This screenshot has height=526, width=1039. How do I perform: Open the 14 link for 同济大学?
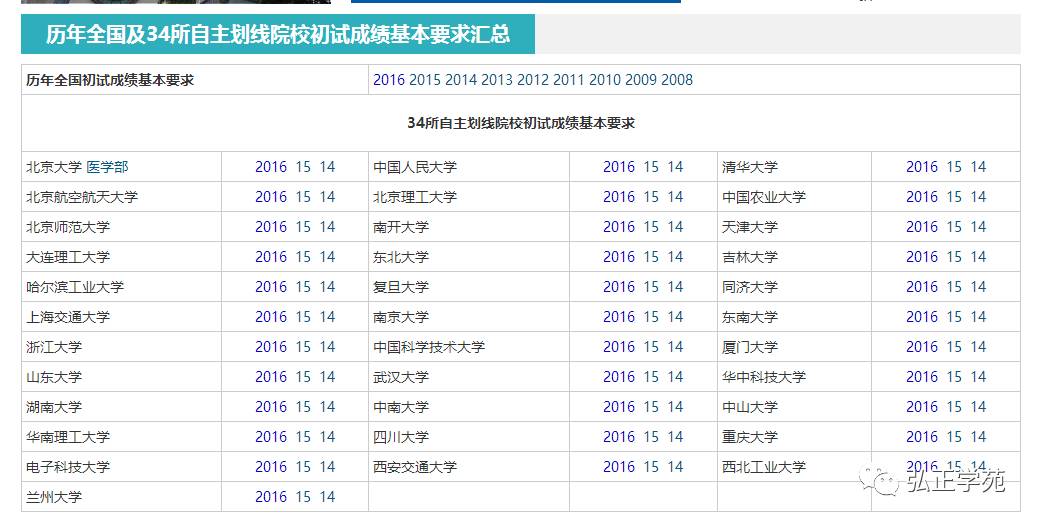tap(978, 287)
